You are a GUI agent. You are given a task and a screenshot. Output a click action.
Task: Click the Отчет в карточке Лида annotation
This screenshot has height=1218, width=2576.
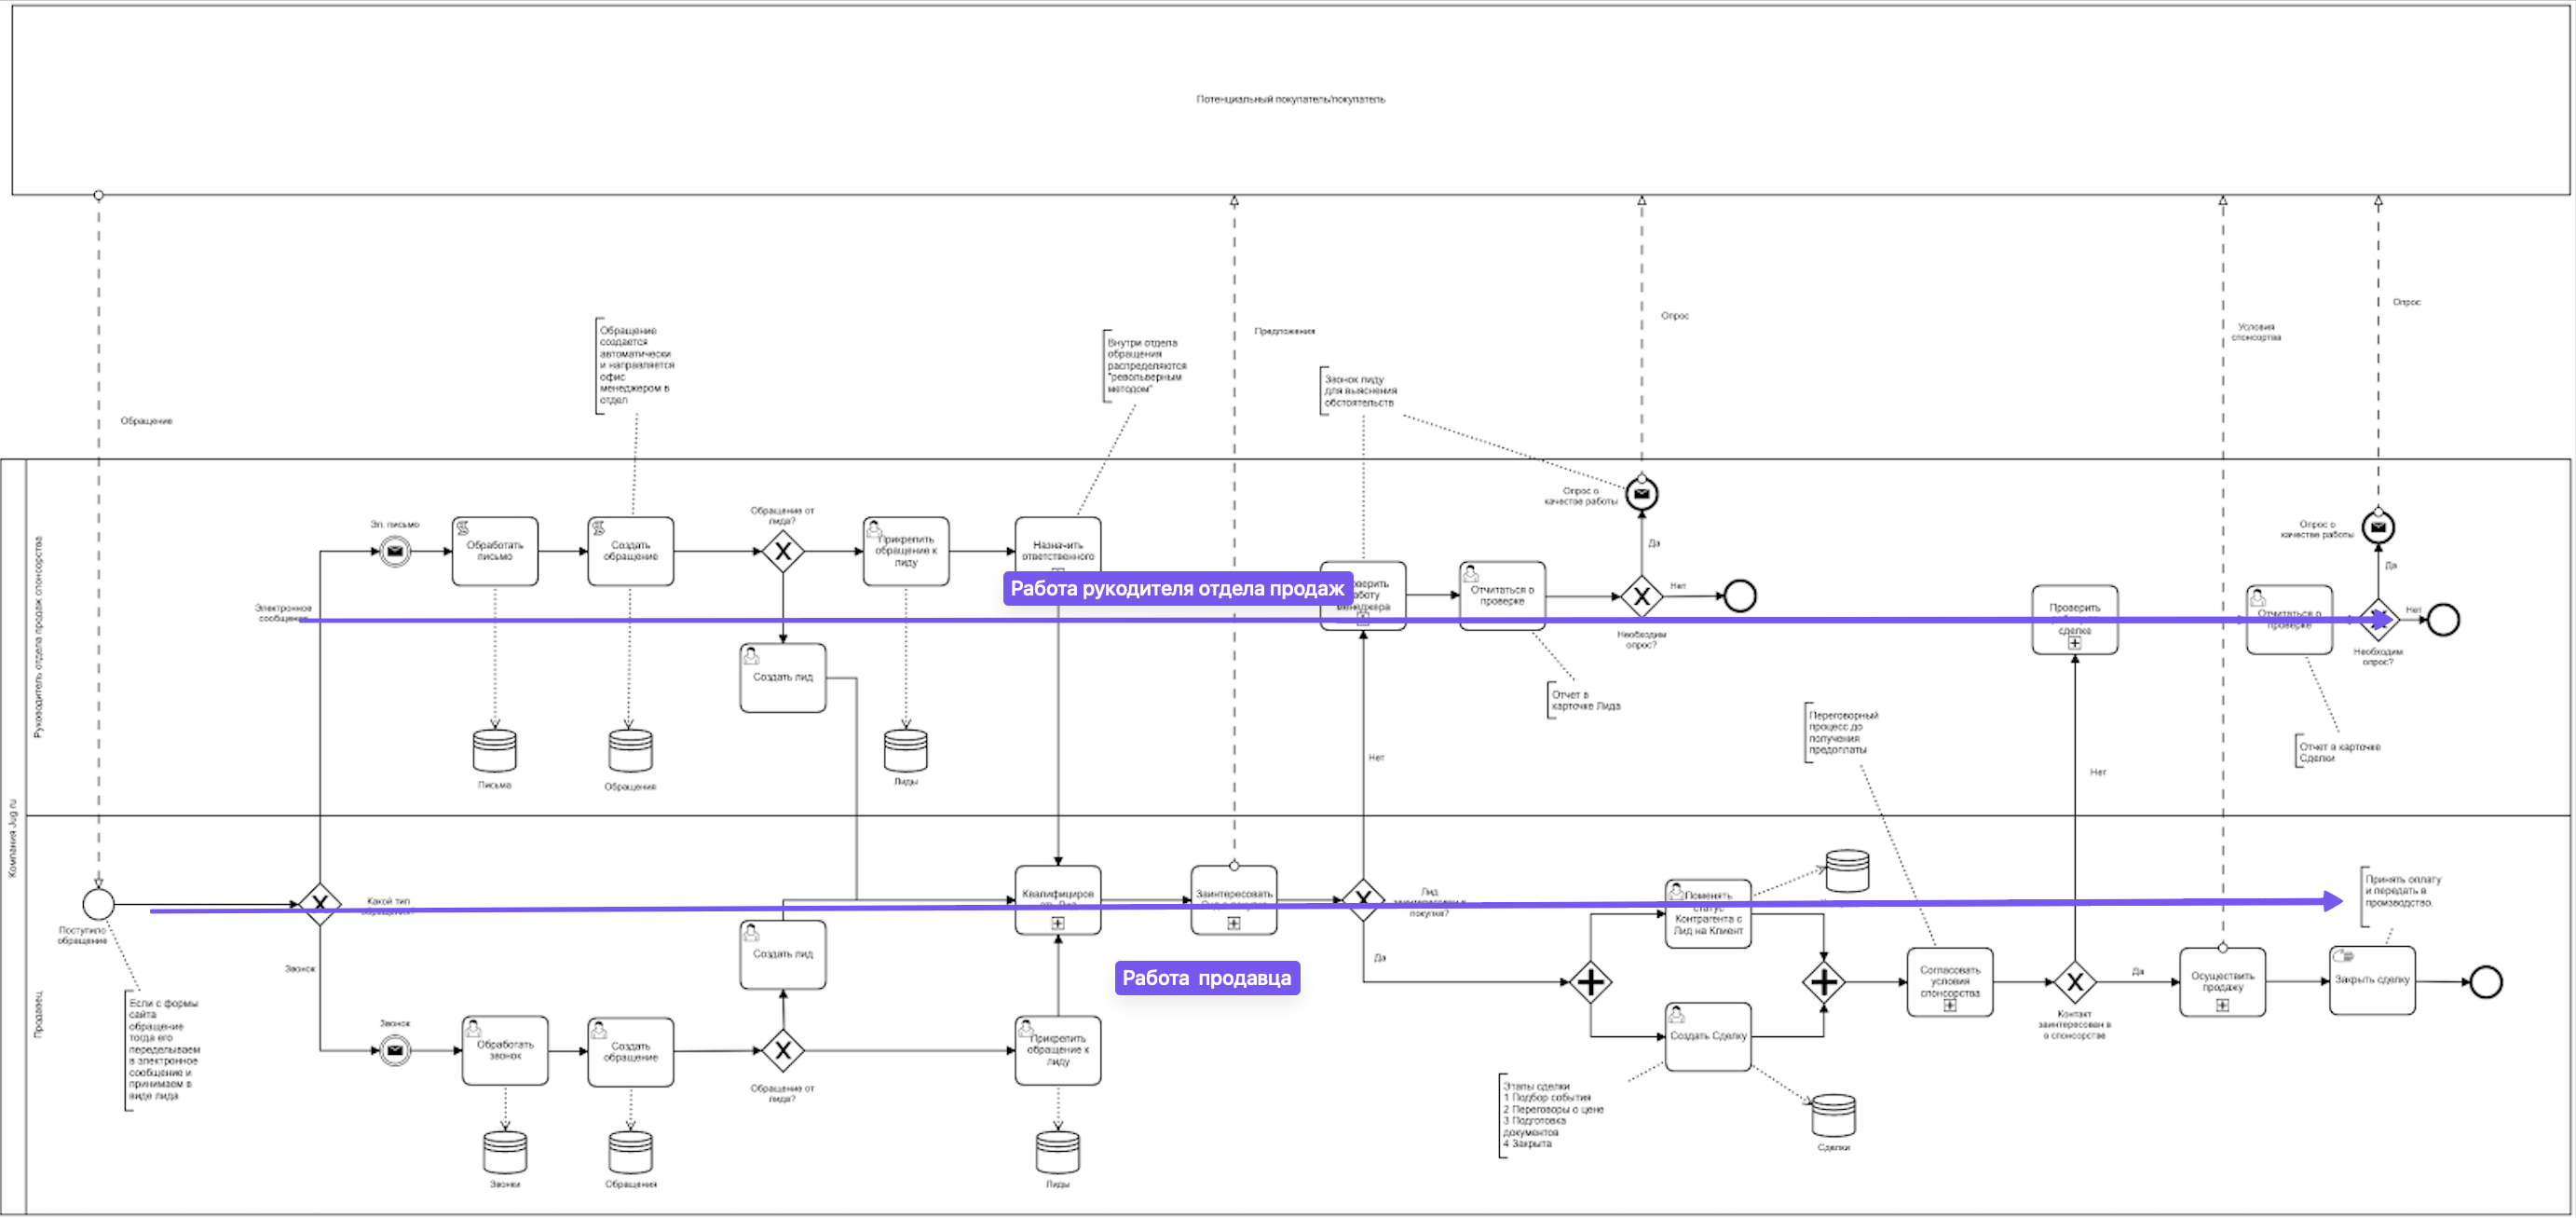pos(1585,700)
